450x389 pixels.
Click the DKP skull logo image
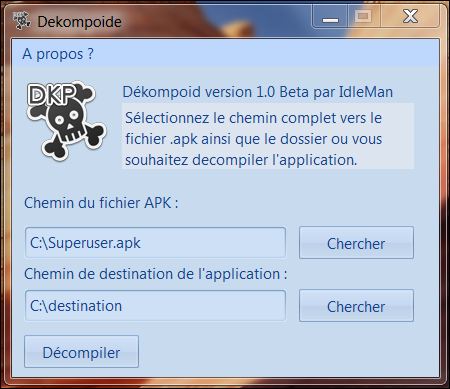(66, 120)
